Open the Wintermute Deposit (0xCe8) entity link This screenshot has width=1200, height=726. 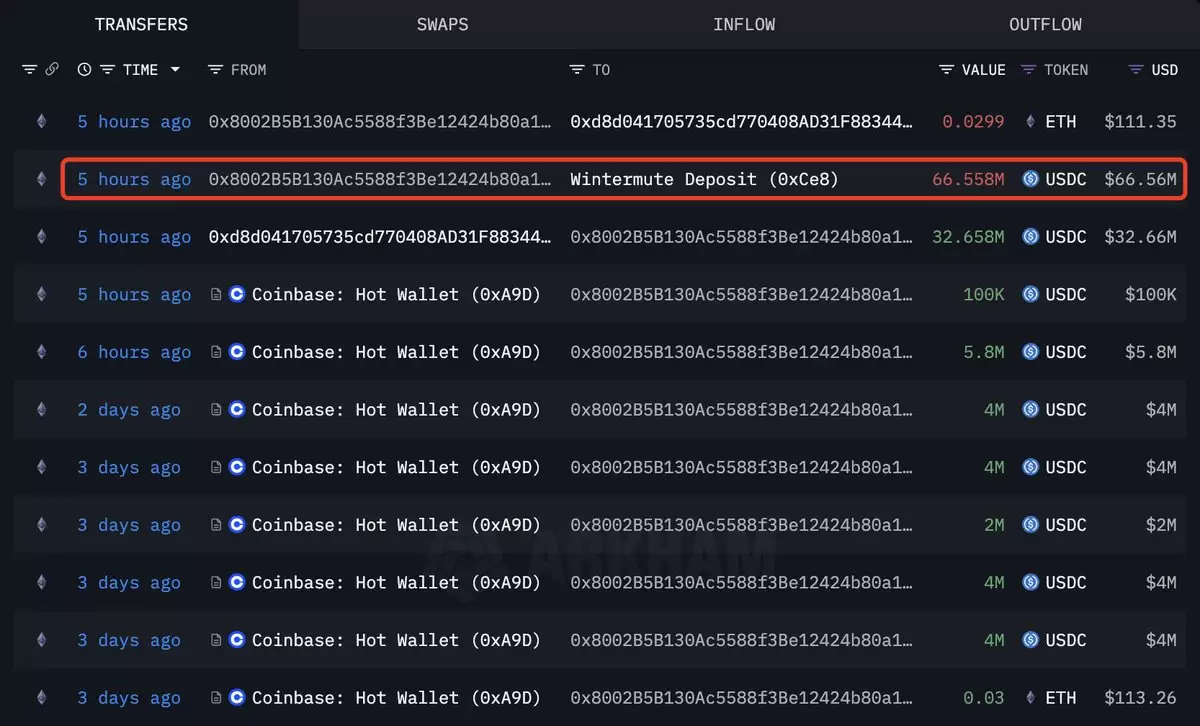tap(705, 180)
